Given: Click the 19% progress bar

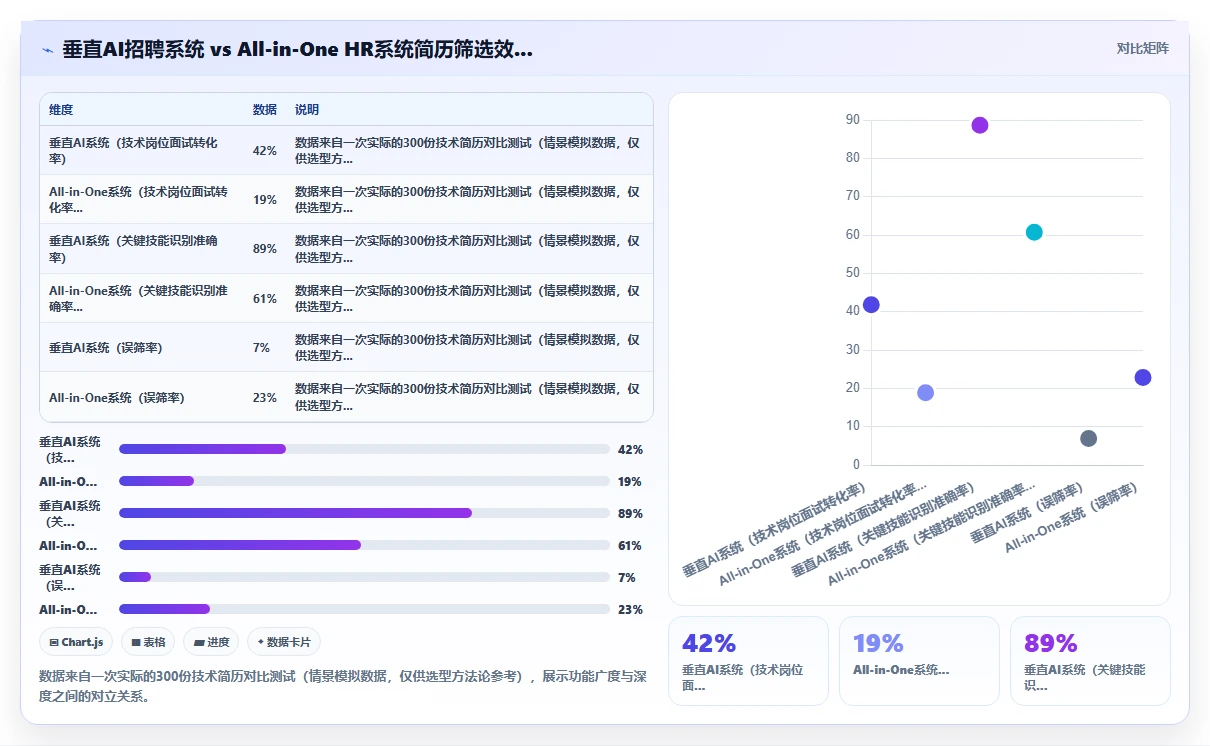Looking at the screenshot, I should [364, 481].
